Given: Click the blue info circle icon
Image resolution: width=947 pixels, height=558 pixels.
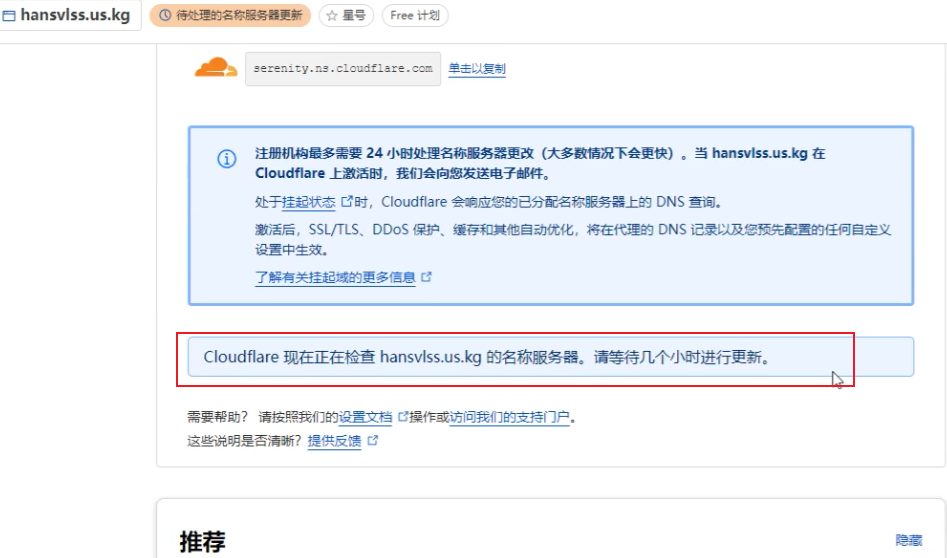Looking at the screenshot, I should click(x=227, y=159).
